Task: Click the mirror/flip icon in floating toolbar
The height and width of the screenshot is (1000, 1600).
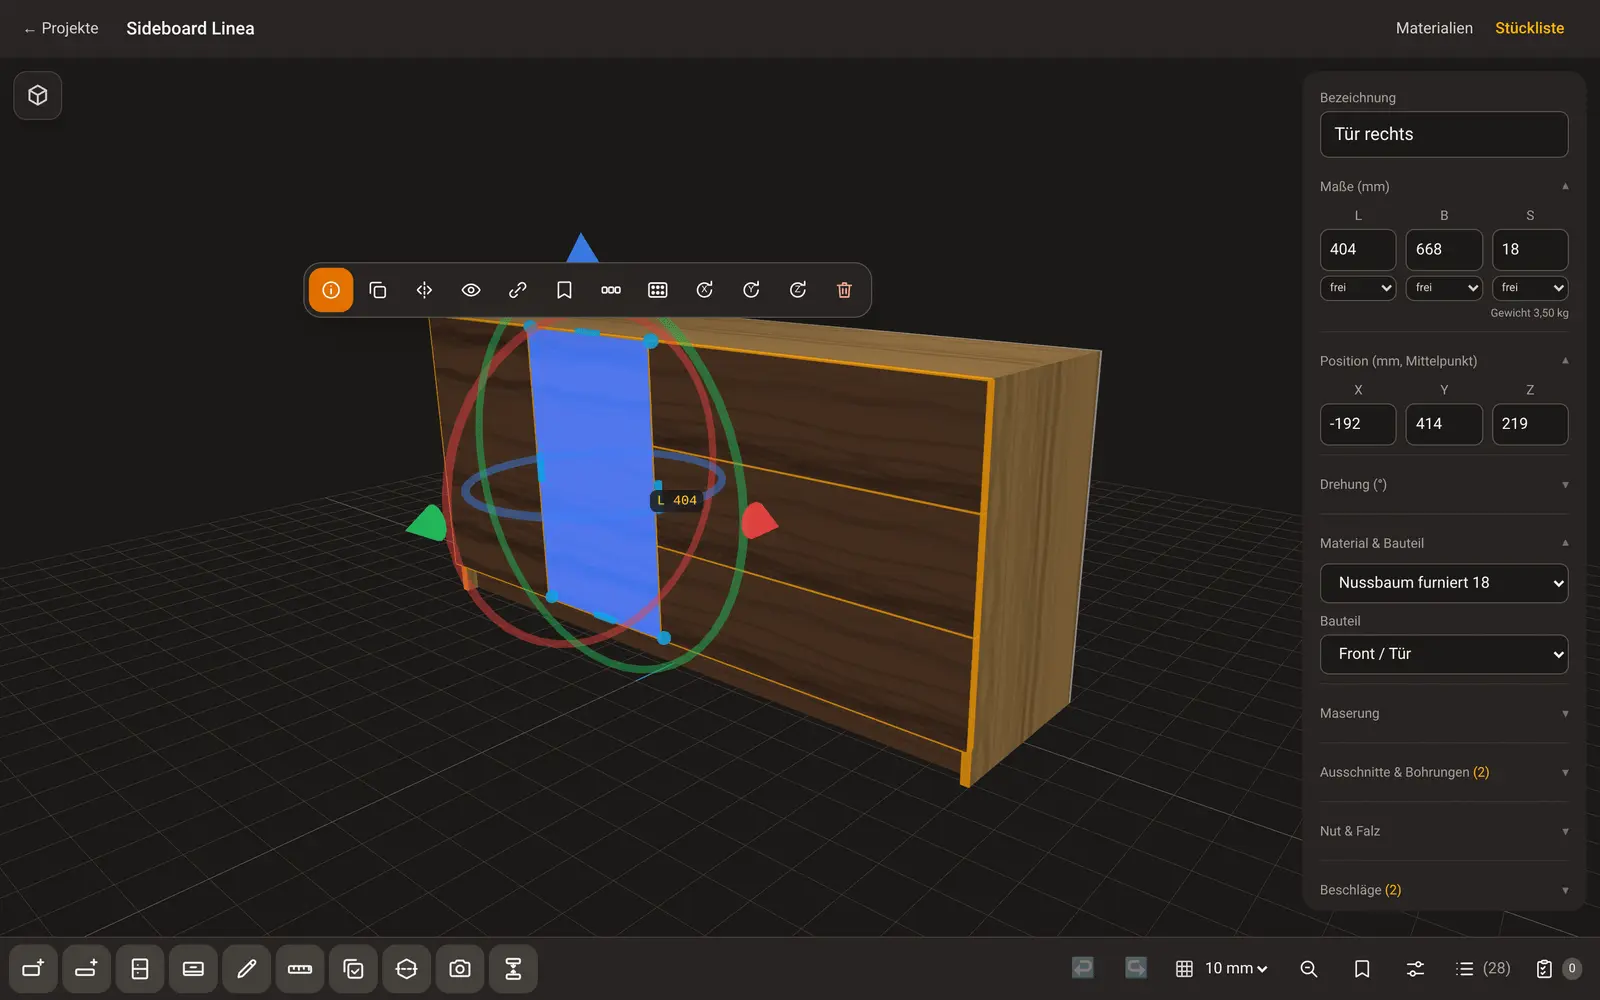Action: [x=424, y=290]
